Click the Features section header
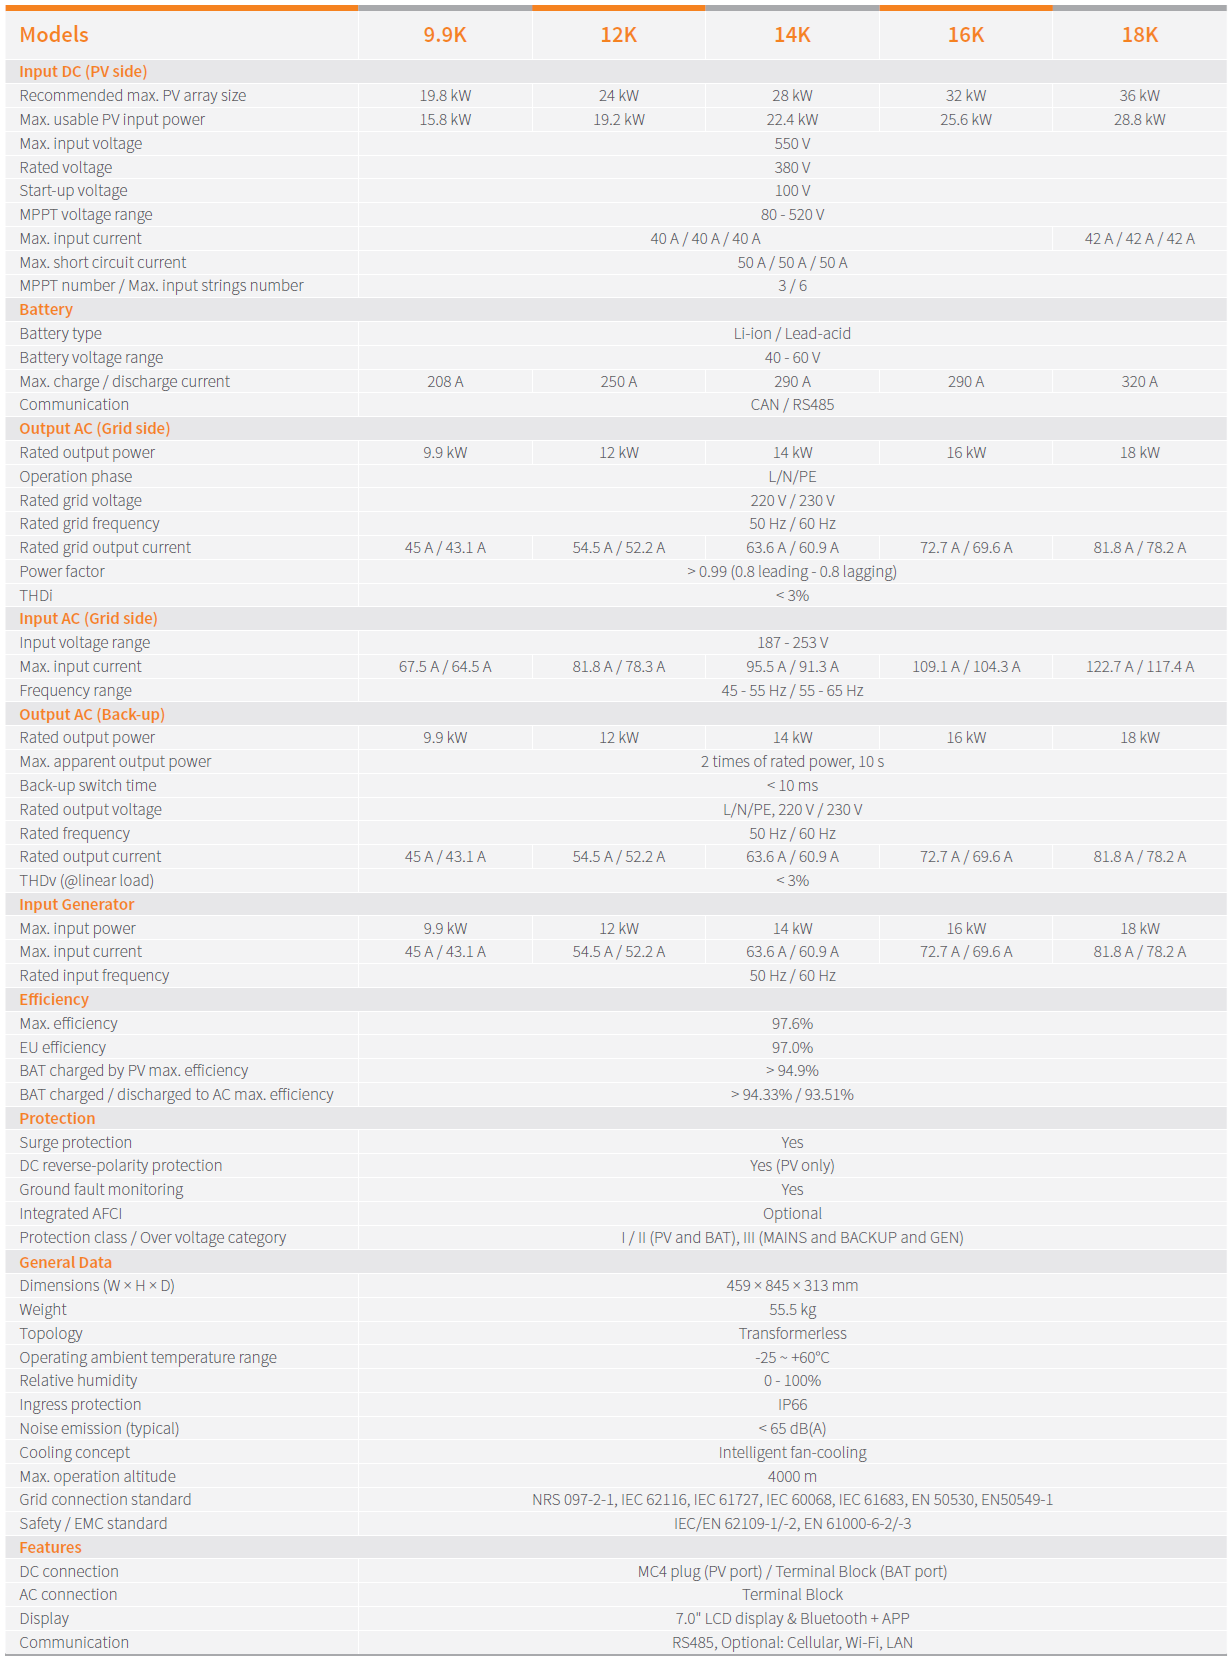Image resolution: width=1232 pixels, height=1663 pixels. coord(51,1548)
